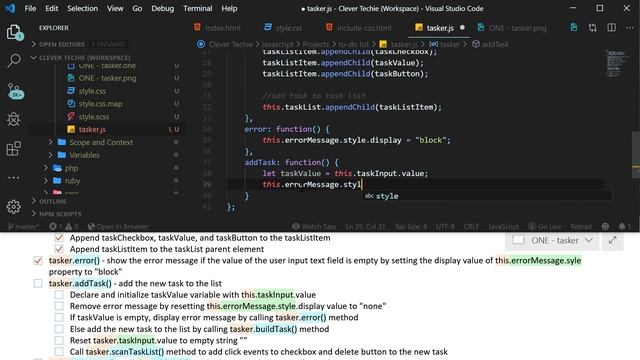The width and height of the screenshot is (640, 360).
Task: Click the code minimap overview
Action: coord(616,64)
